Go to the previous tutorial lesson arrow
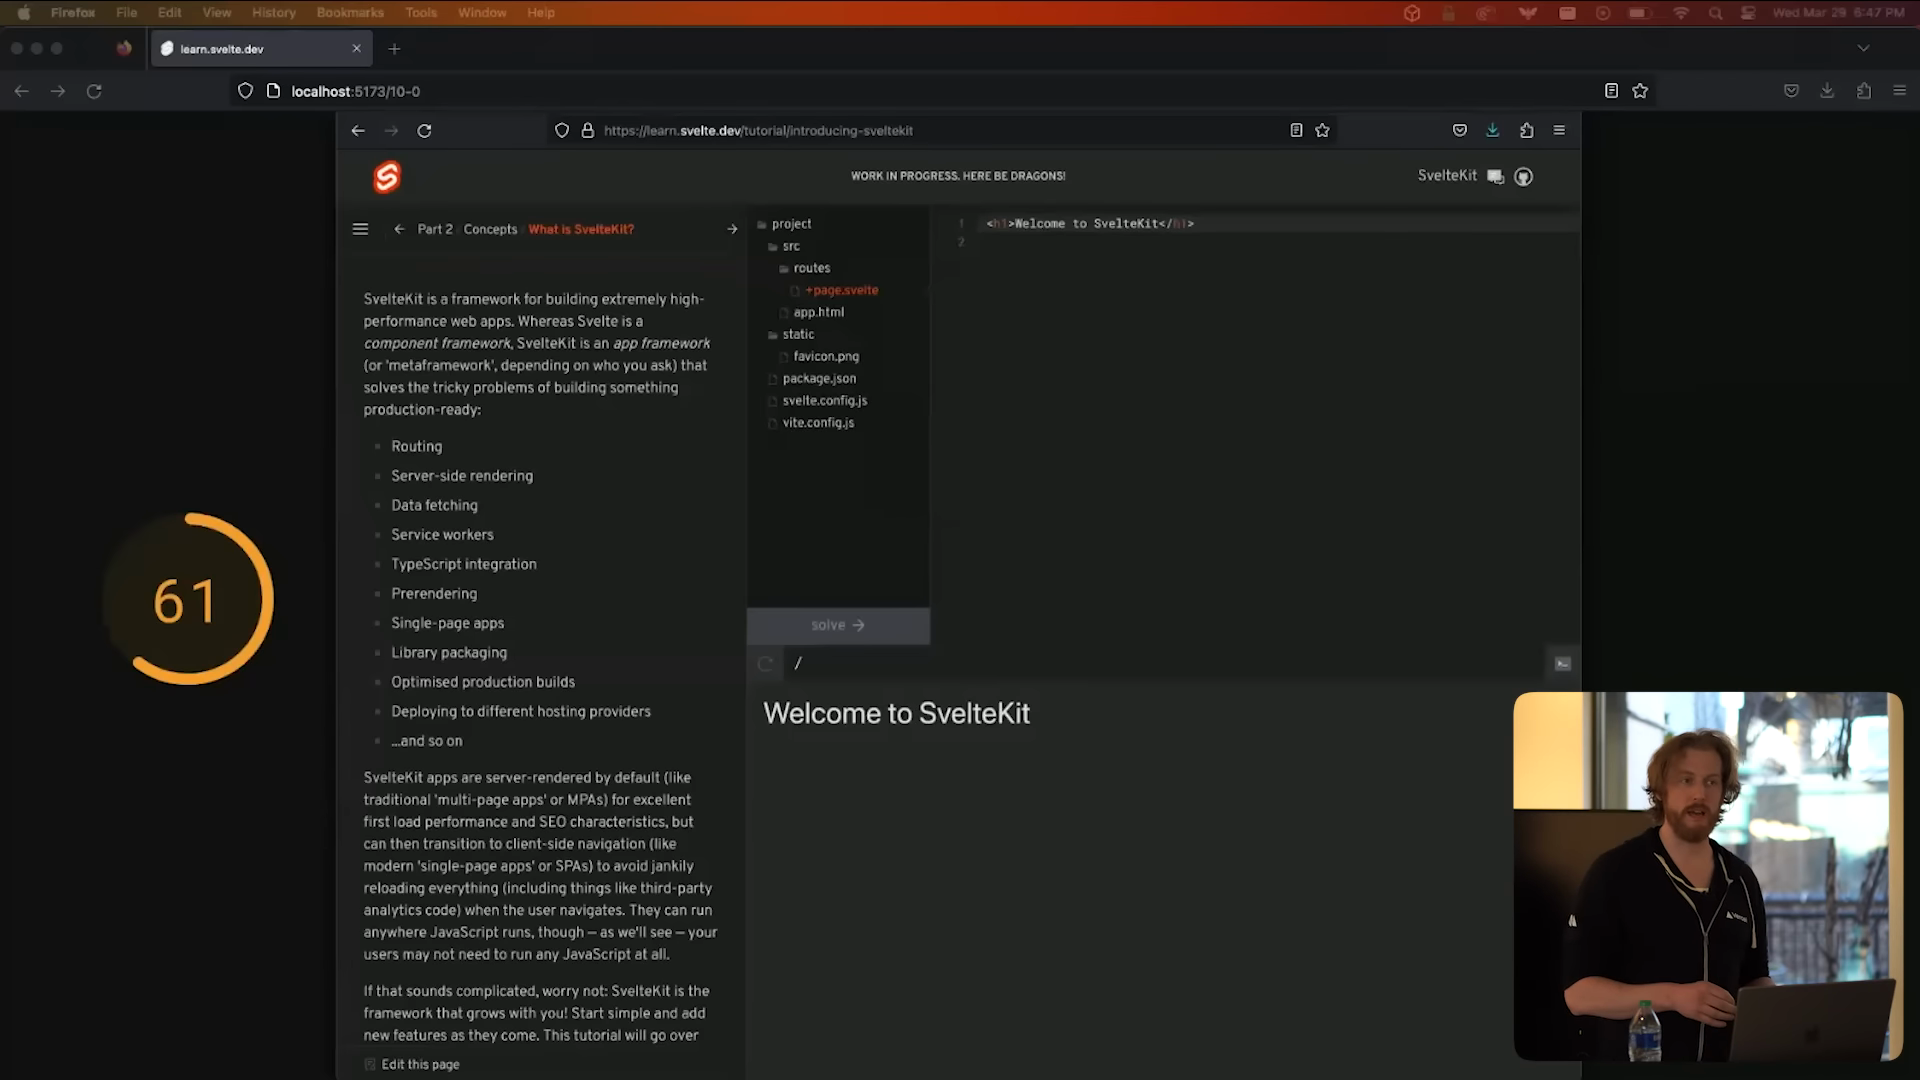 coord(399,229)
